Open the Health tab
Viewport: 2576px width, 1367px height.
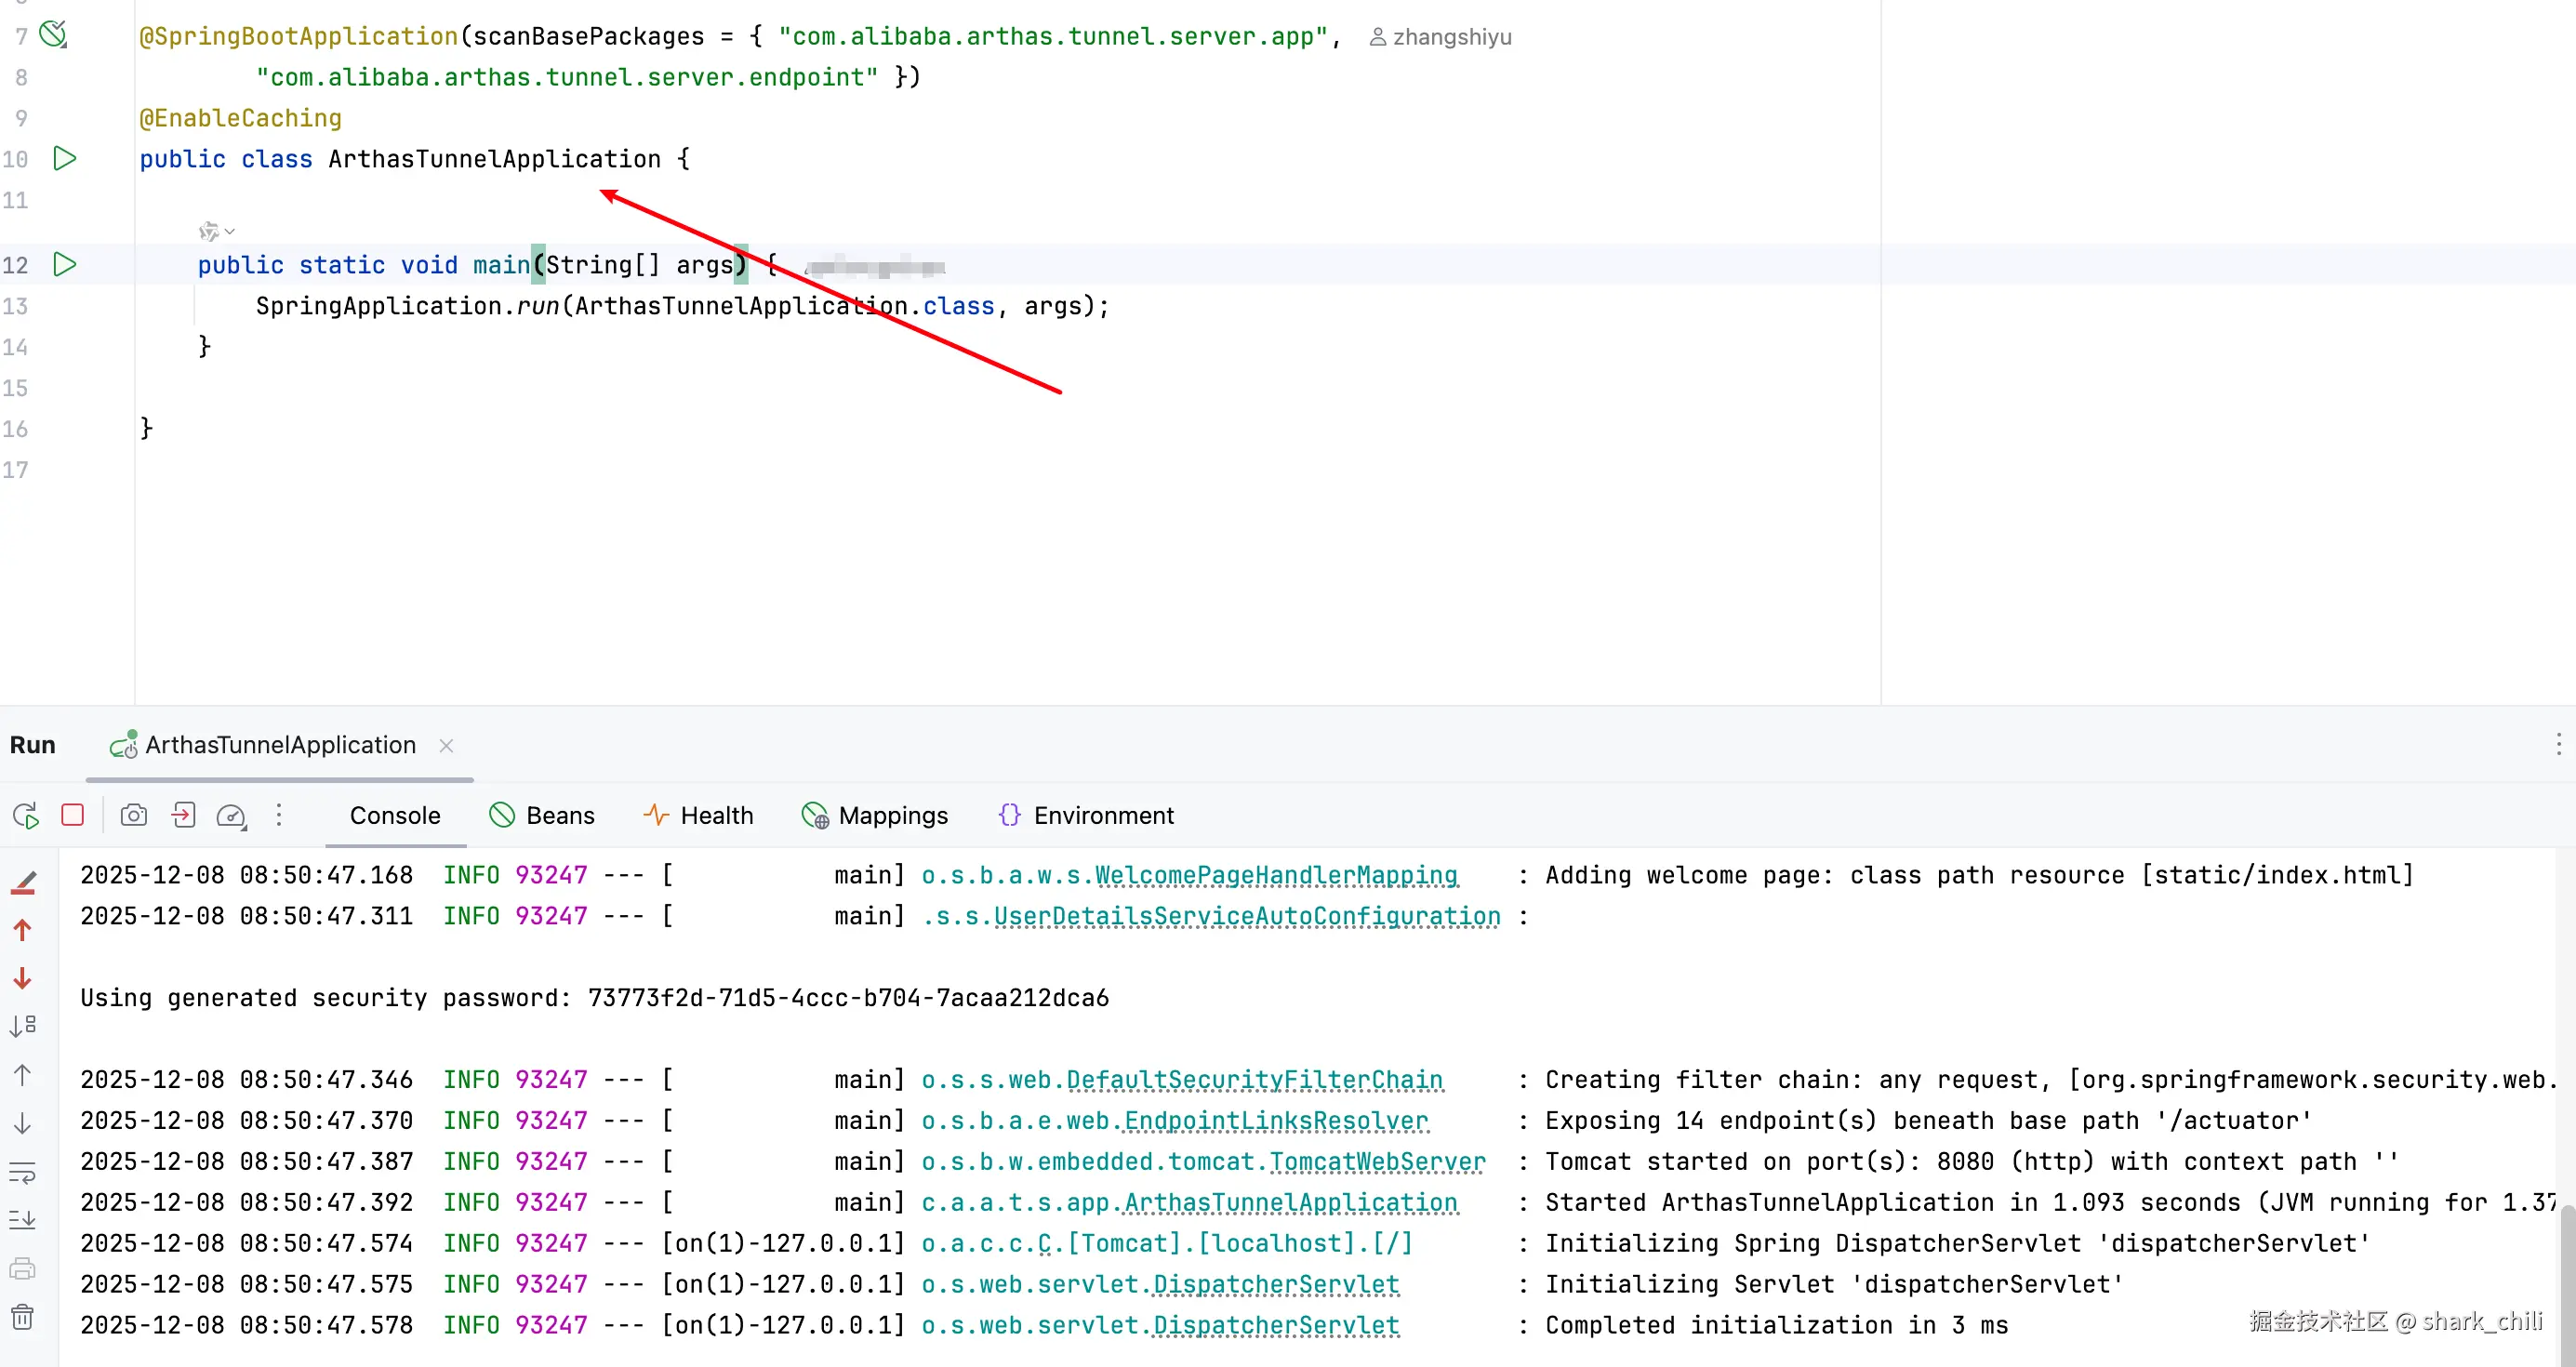698,815
